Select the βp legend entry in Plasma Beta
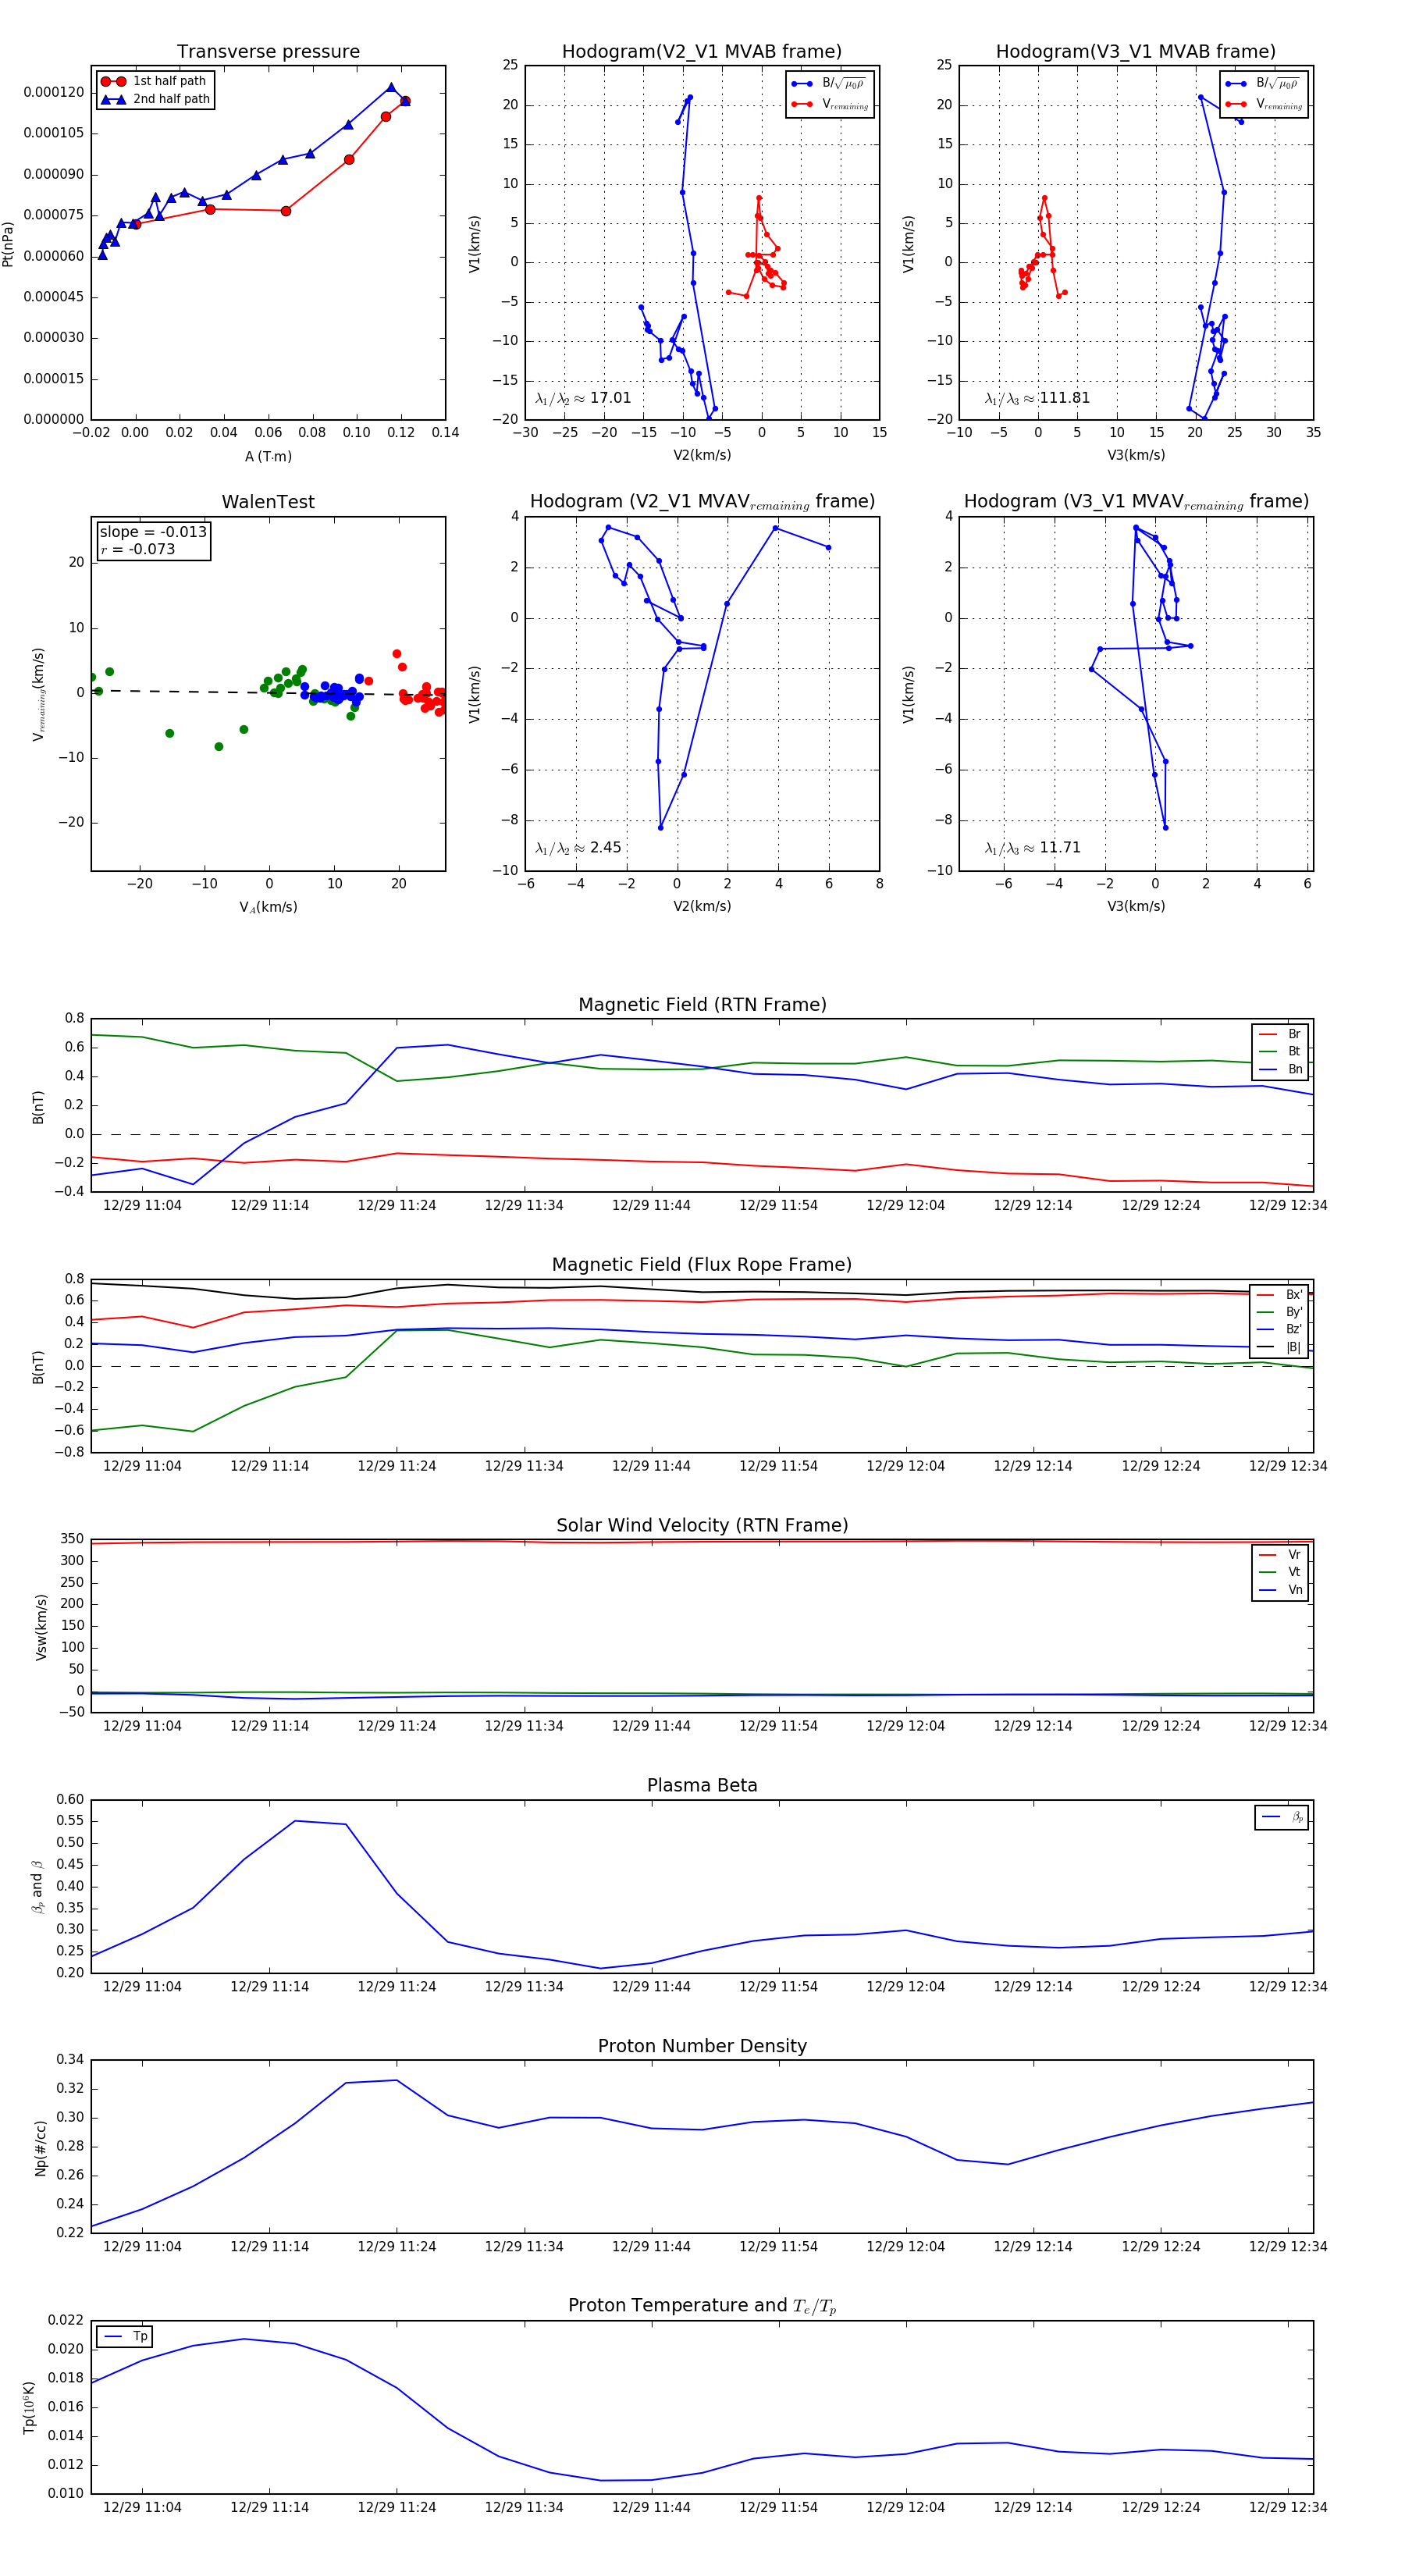The image size is (1405, 2576). click(x=1282, y=1817)
